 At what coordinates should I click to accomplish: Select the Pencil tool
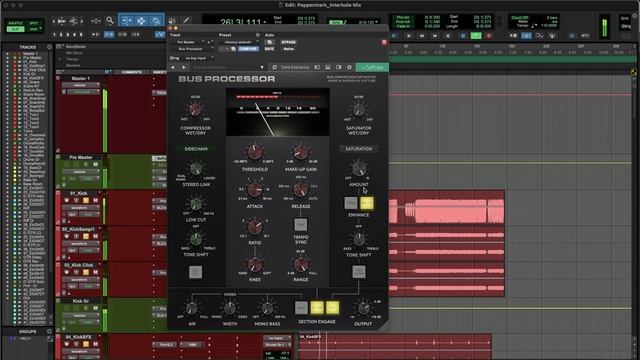coord(187,20)
